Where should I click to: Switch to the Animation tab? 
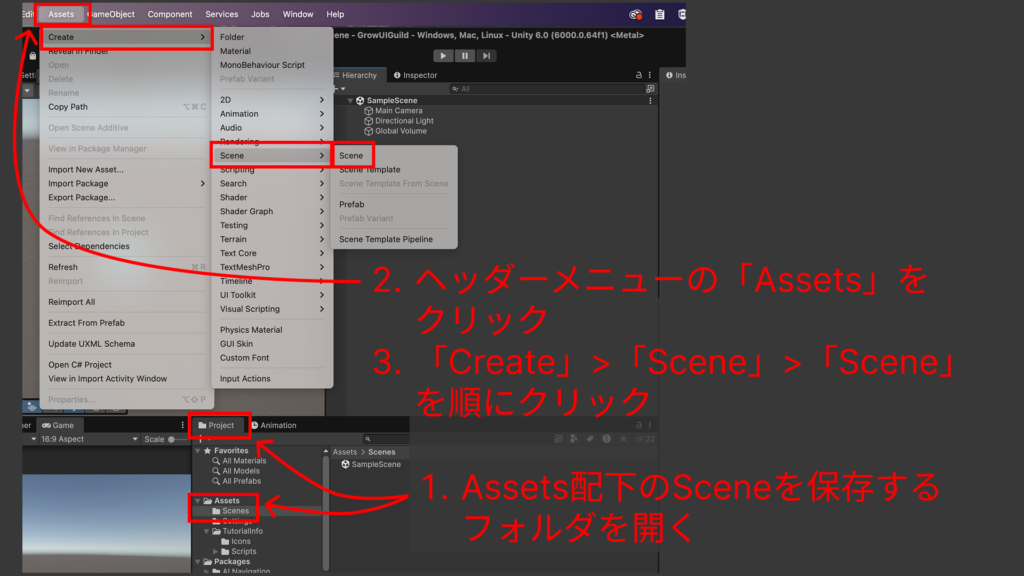273,425
